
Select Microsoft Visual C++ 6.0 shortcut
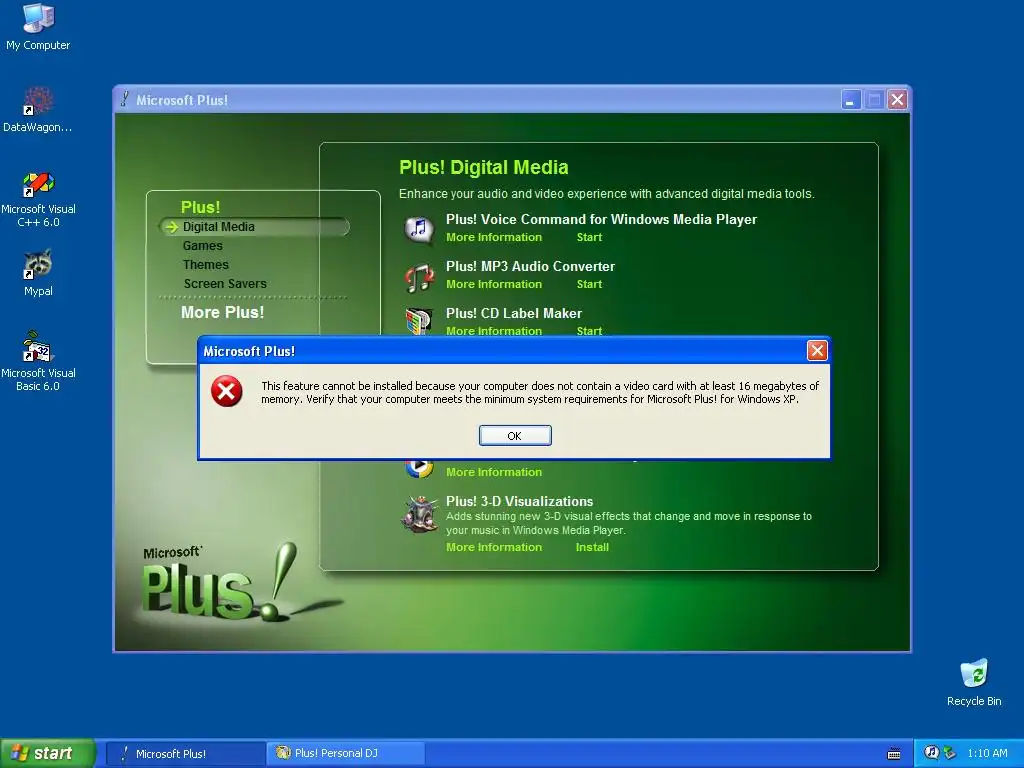38,199
